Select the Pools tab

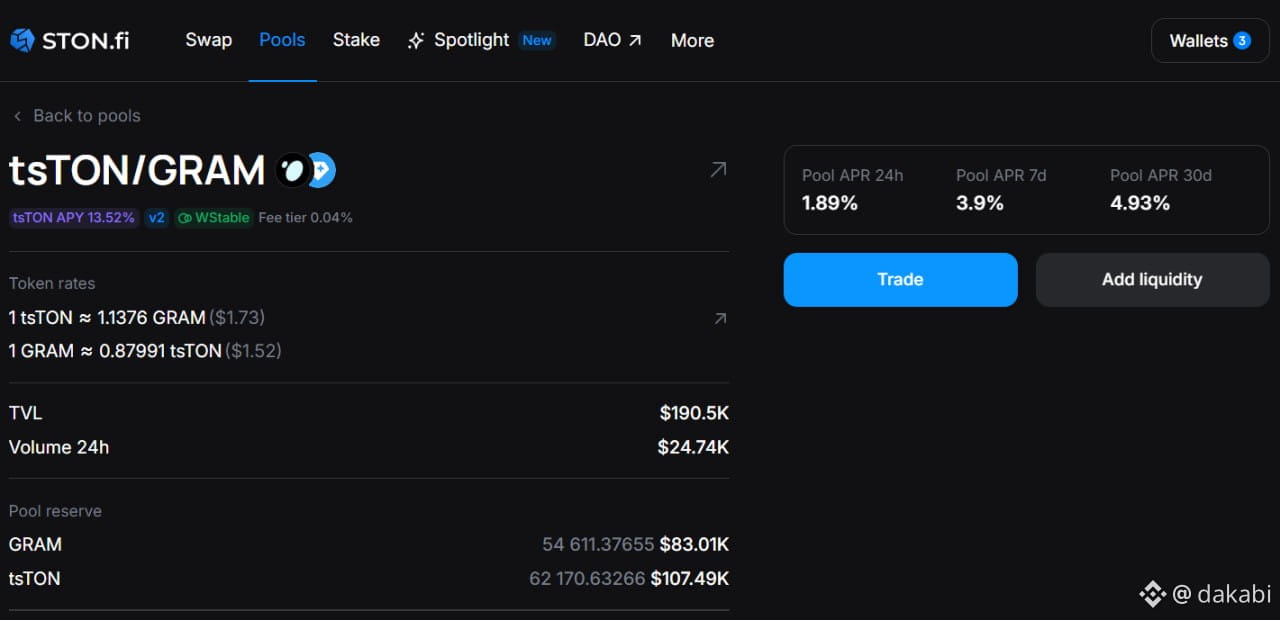click(282, 41)
